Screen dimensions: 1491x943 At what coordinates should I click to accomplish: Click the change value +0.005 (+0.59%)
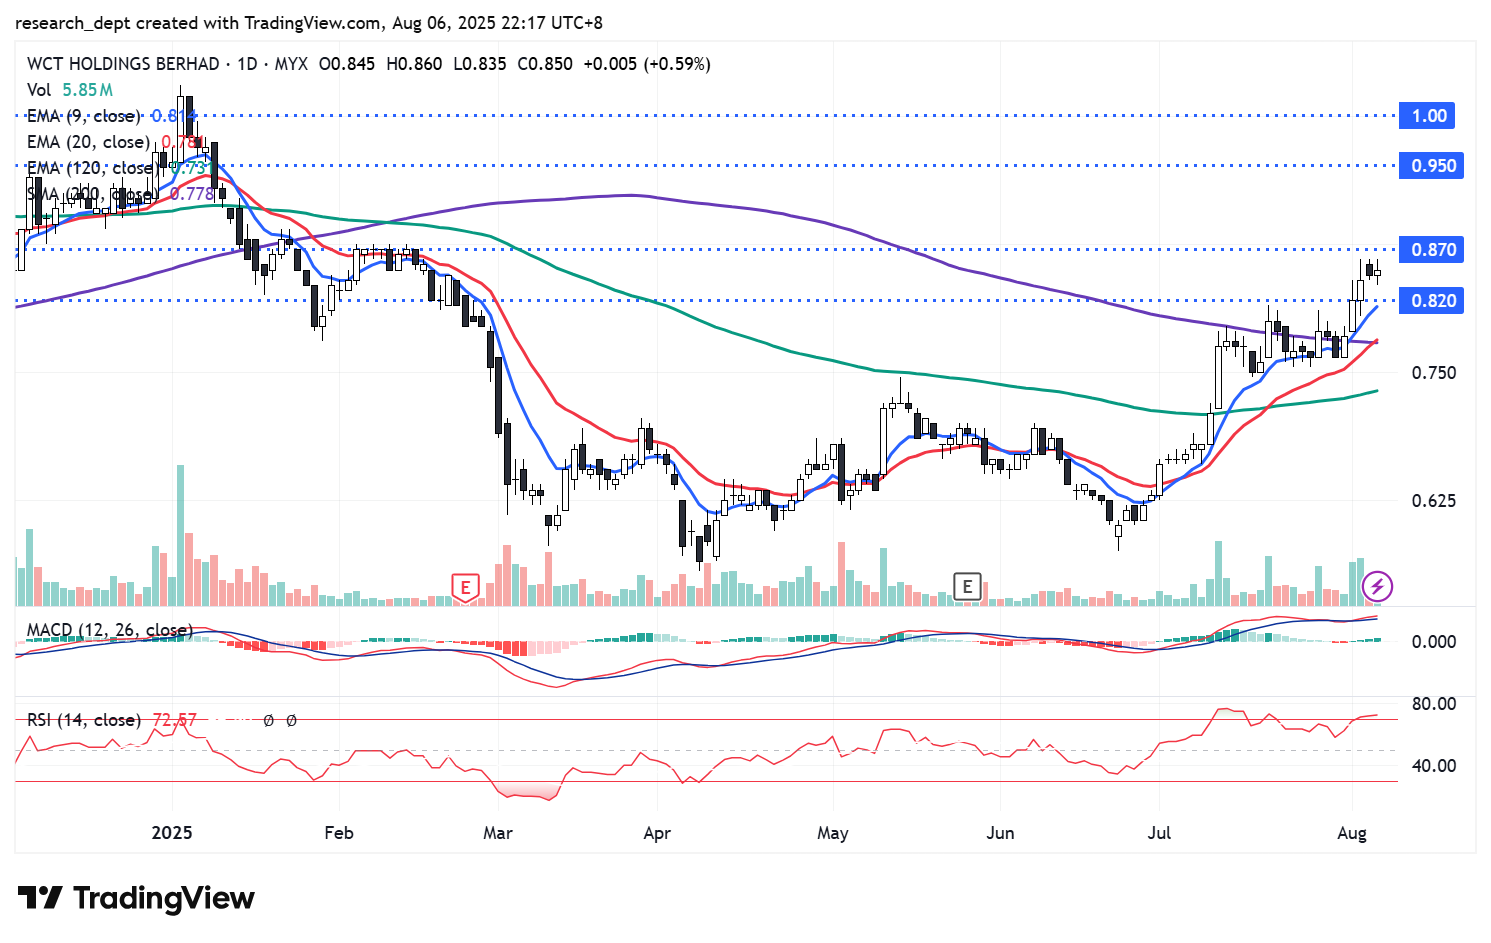647,64
